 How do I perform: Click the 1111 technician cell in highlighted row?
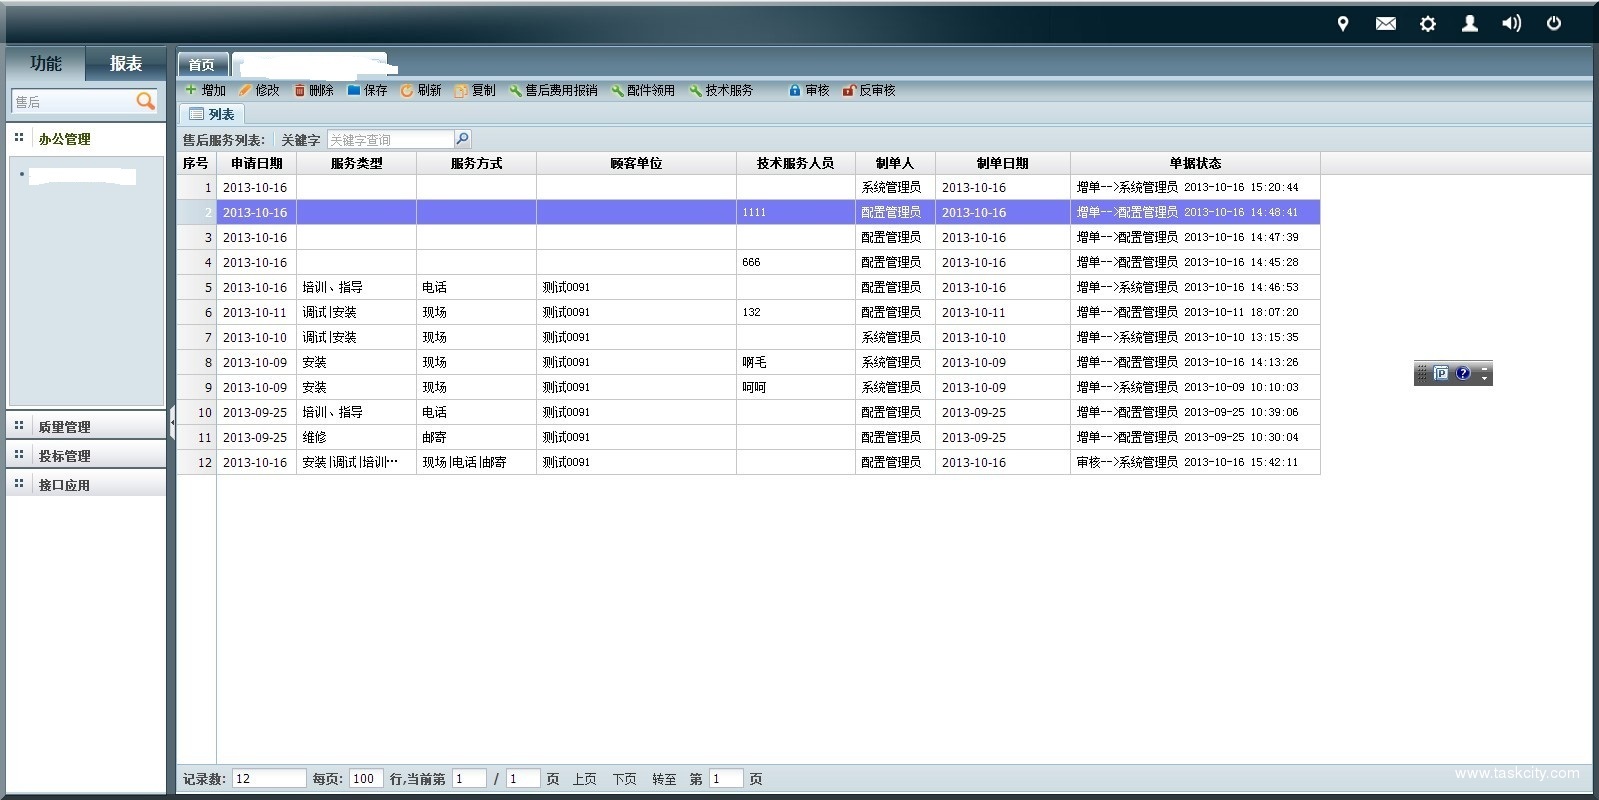pyautogui.click(x=796, y=212)
